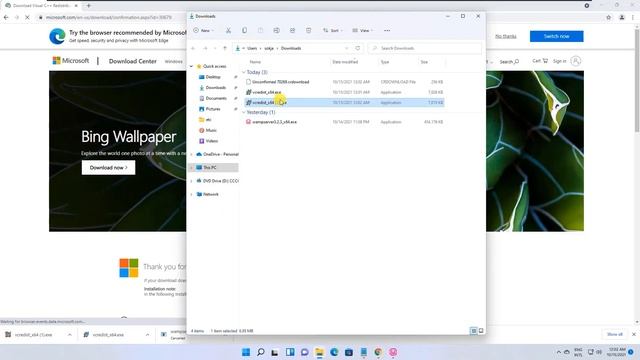Select Music in the navigation pane

211,130
